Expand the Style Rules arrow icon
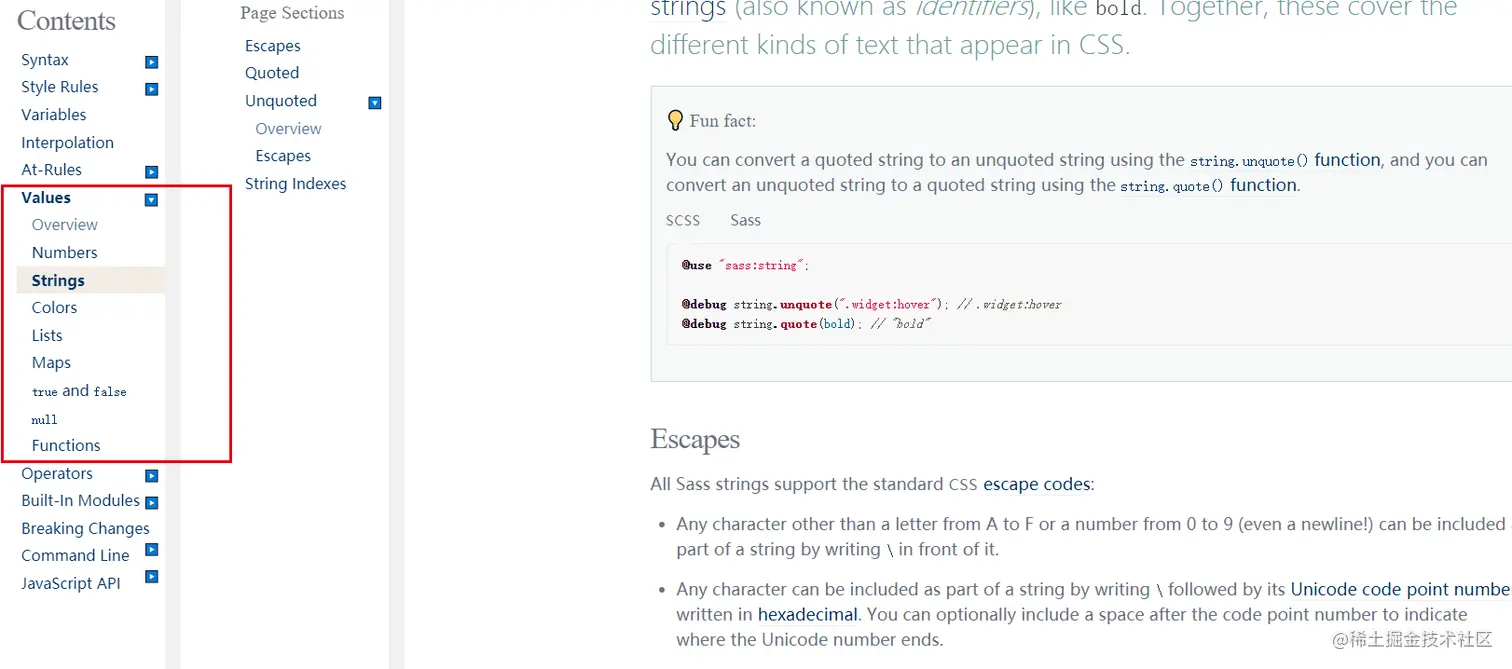 point(151,89)
